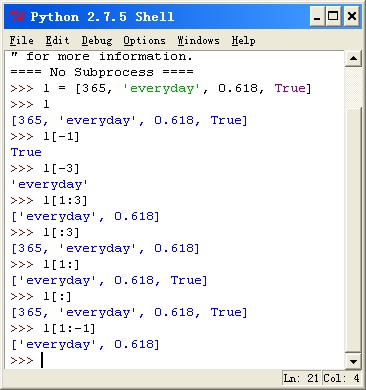Click the standalone 'True' output line

(26, 152)
